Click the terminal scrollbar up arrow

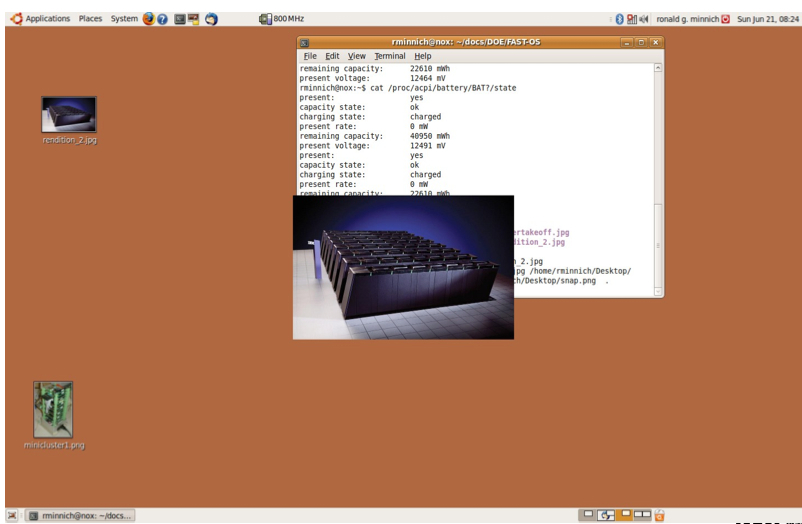(658, 68)
